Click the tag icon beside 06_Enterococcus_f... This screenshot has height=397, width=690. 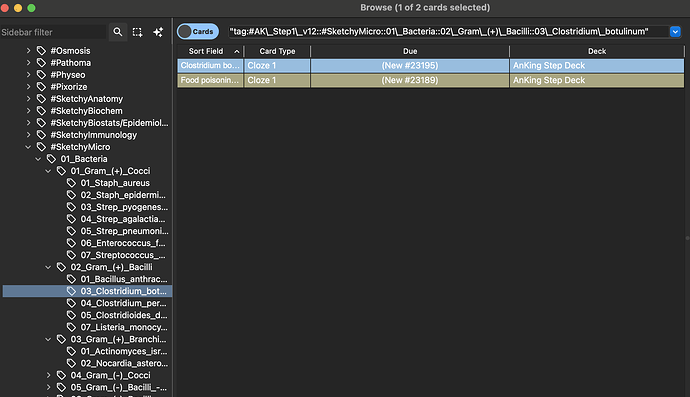click(x=71, y=243)
